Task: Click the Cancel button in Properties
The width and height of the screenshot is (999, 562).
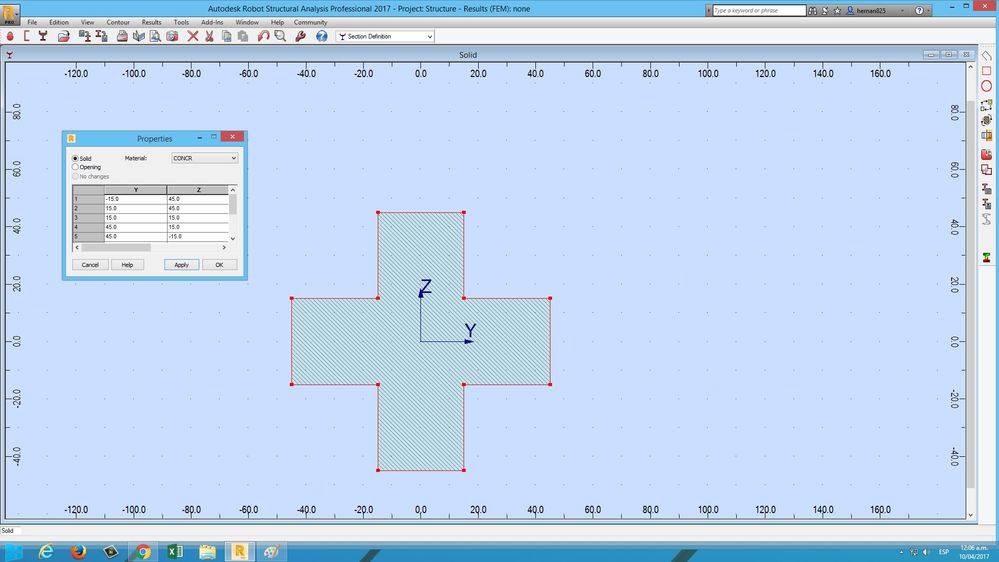Action: (x=90, y=264)
